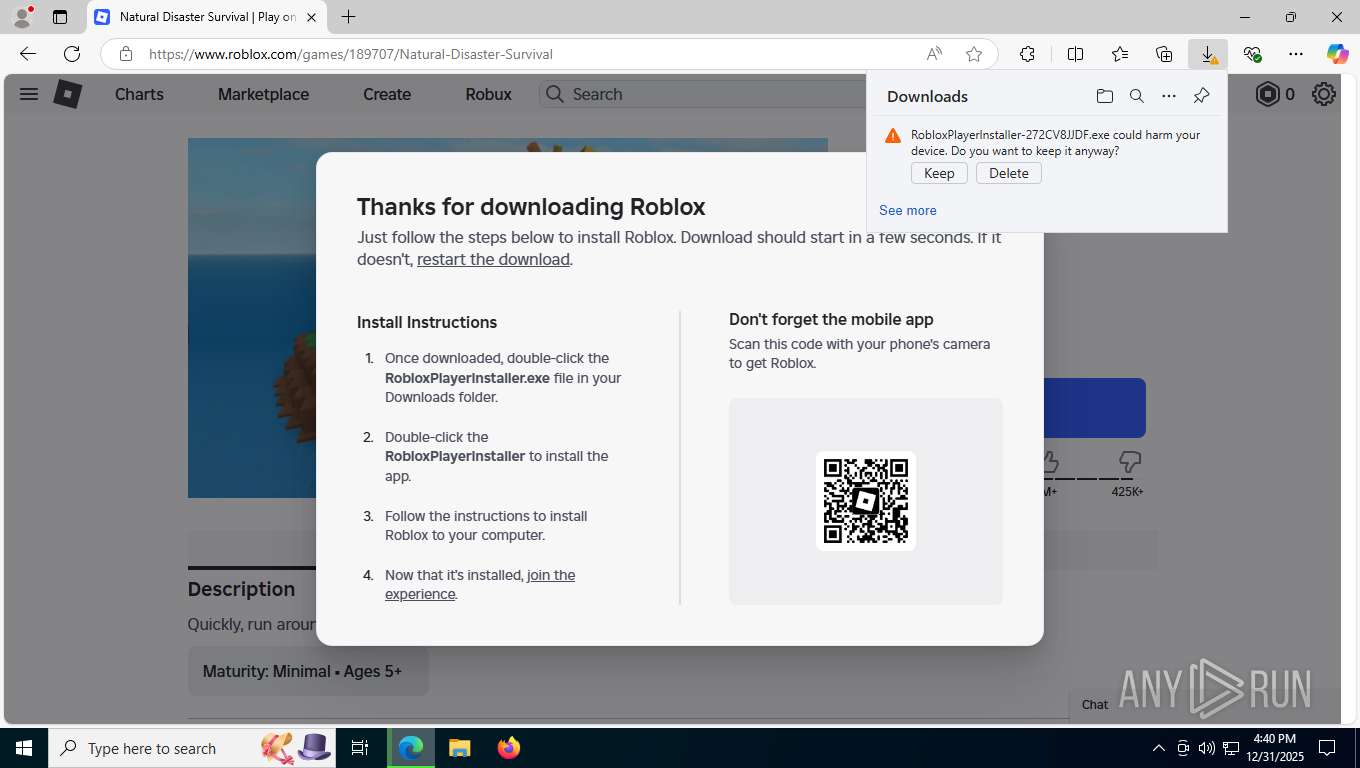1360x768 pixels.
Task: Open Browser essentials heart icon
Action: coord(1252,54)
